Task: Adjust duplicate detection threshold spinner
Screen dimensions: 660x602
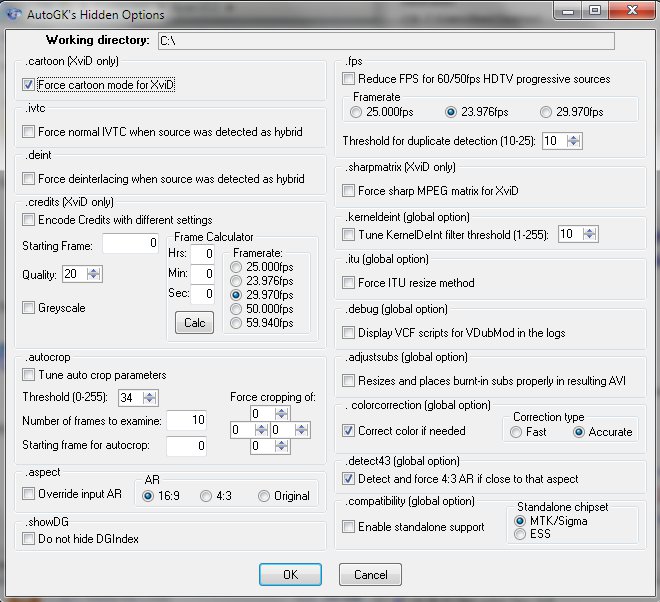Action: [x=573, y=141]
